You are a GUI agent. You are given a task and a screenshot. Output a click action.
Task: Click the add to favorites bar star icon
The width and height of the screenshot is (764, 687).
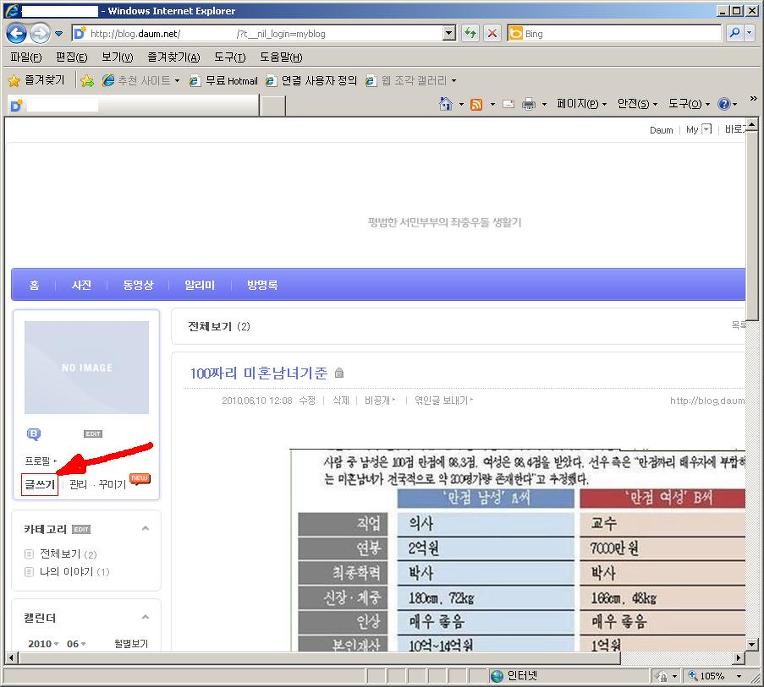coord(87,80)
